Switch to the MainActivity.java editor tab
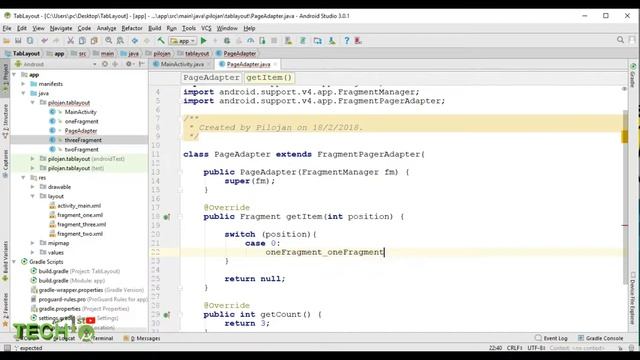Viewport: 640px width, 360px height. click(182, 64)
